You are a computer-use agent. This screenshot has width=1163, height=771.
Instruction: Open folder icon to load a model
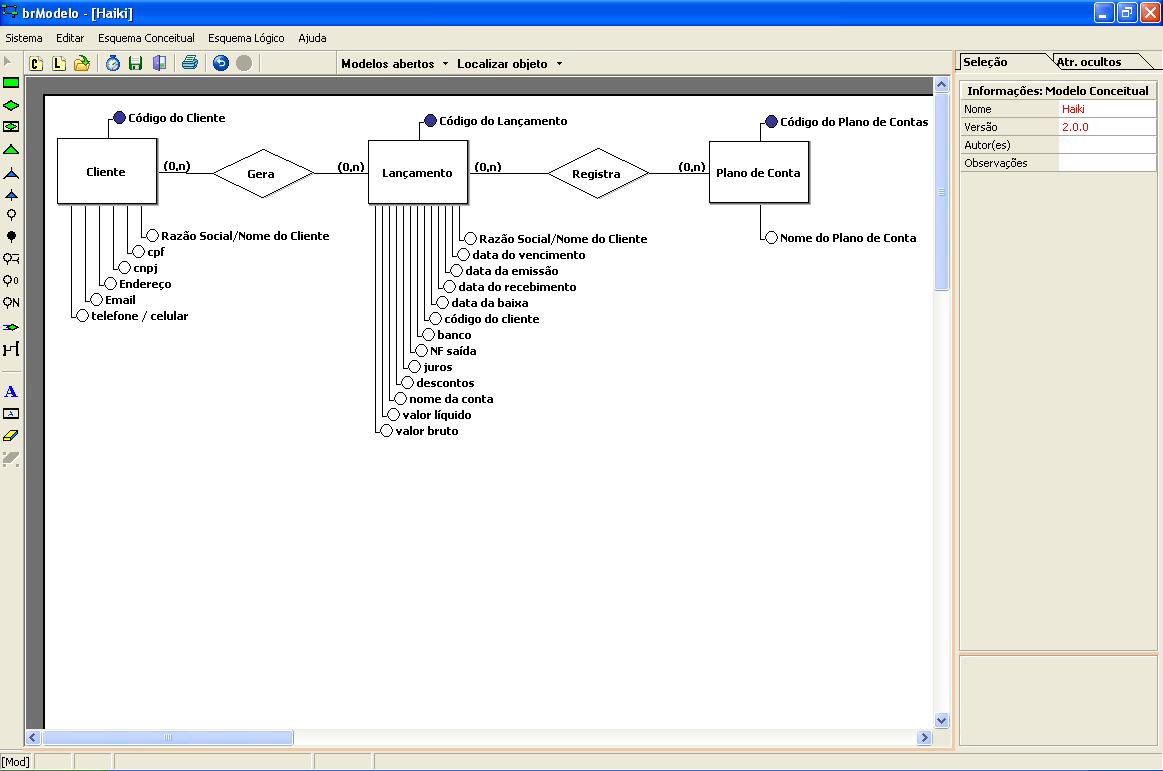[82, 63]
